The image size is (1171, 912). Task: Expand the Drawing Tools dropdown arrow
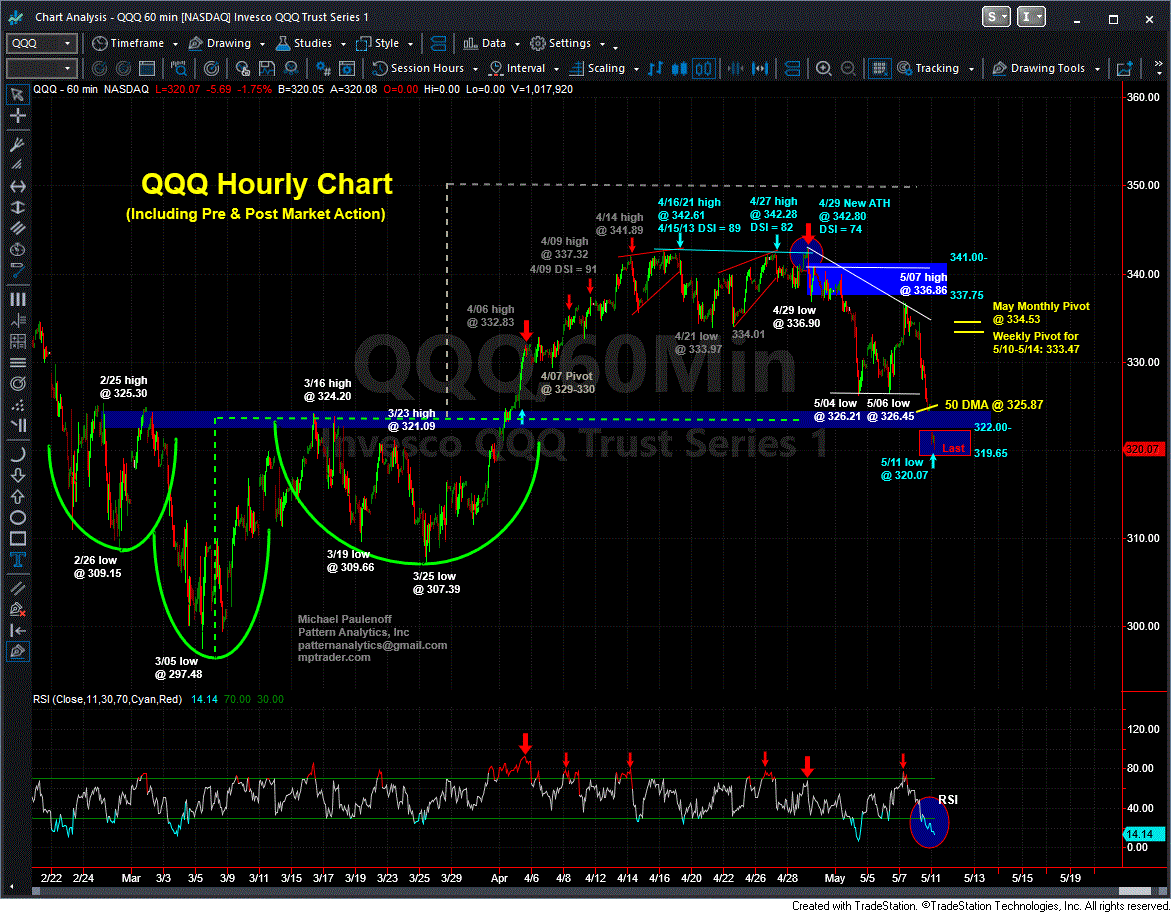[1097, 69]
